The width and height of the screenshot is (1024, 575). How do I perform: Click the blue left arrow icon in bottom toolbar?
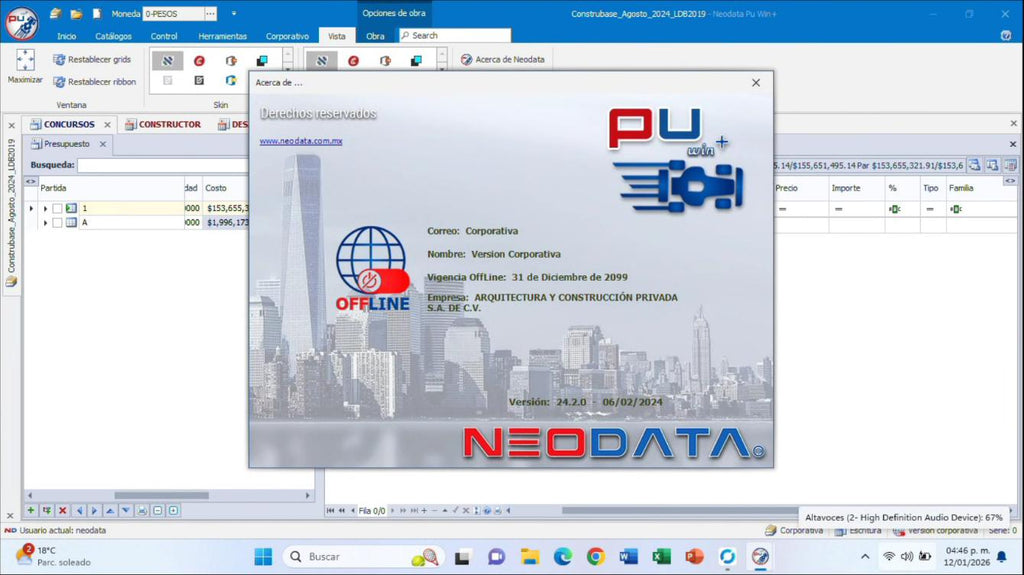[x=78, y=510]
